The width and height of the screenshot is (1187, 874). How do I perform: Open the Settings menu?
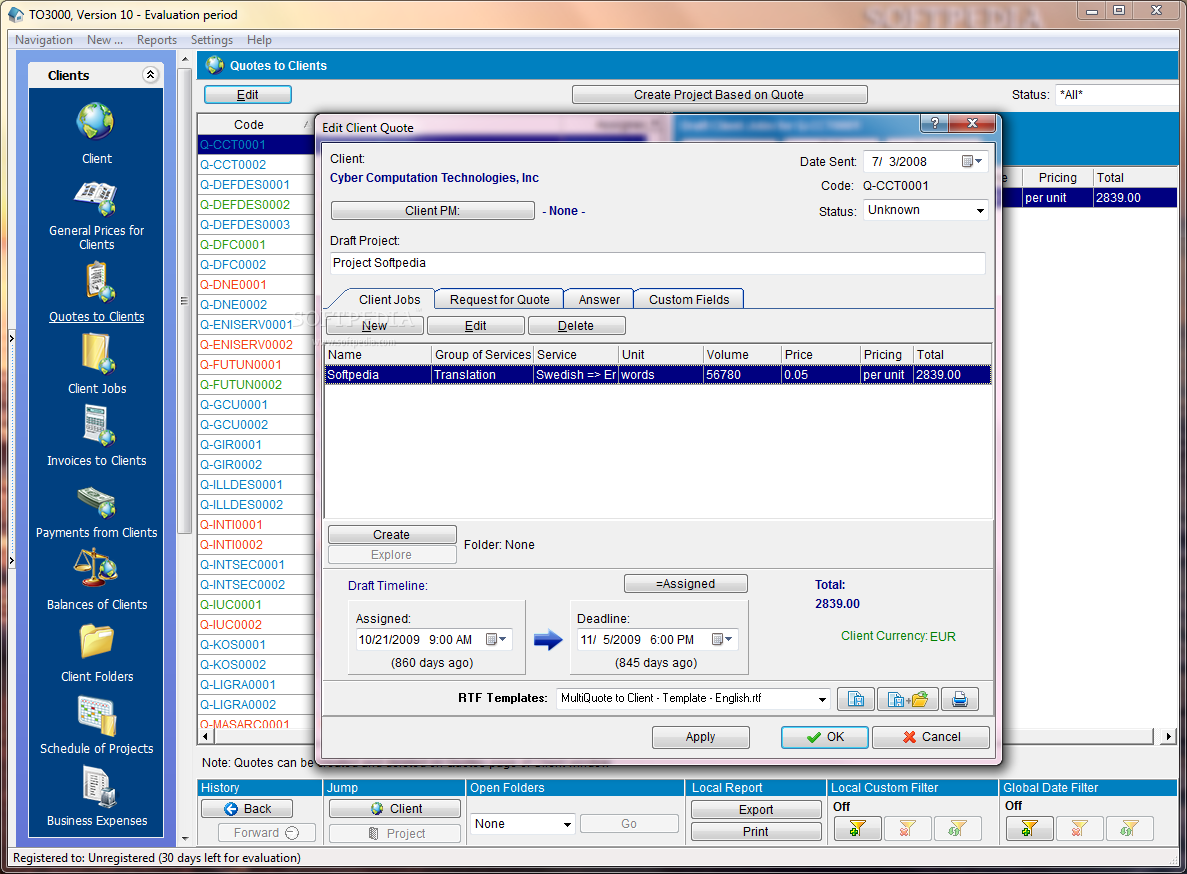(211, 39)
